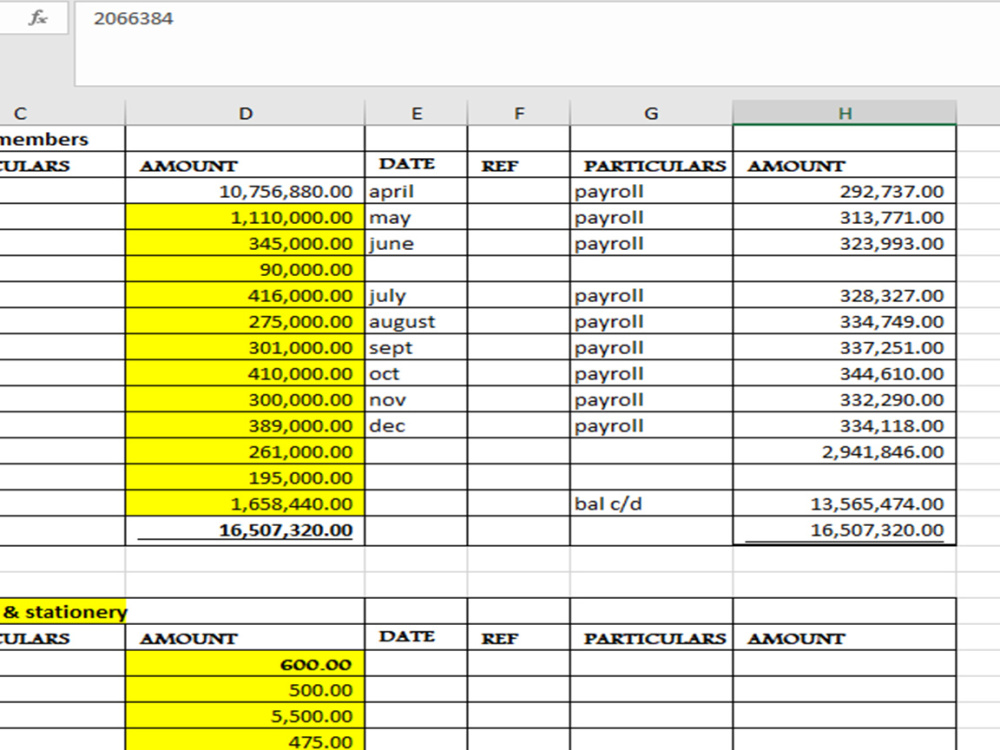Select the first table's AMOUNT header in column D

coord(246,165)
